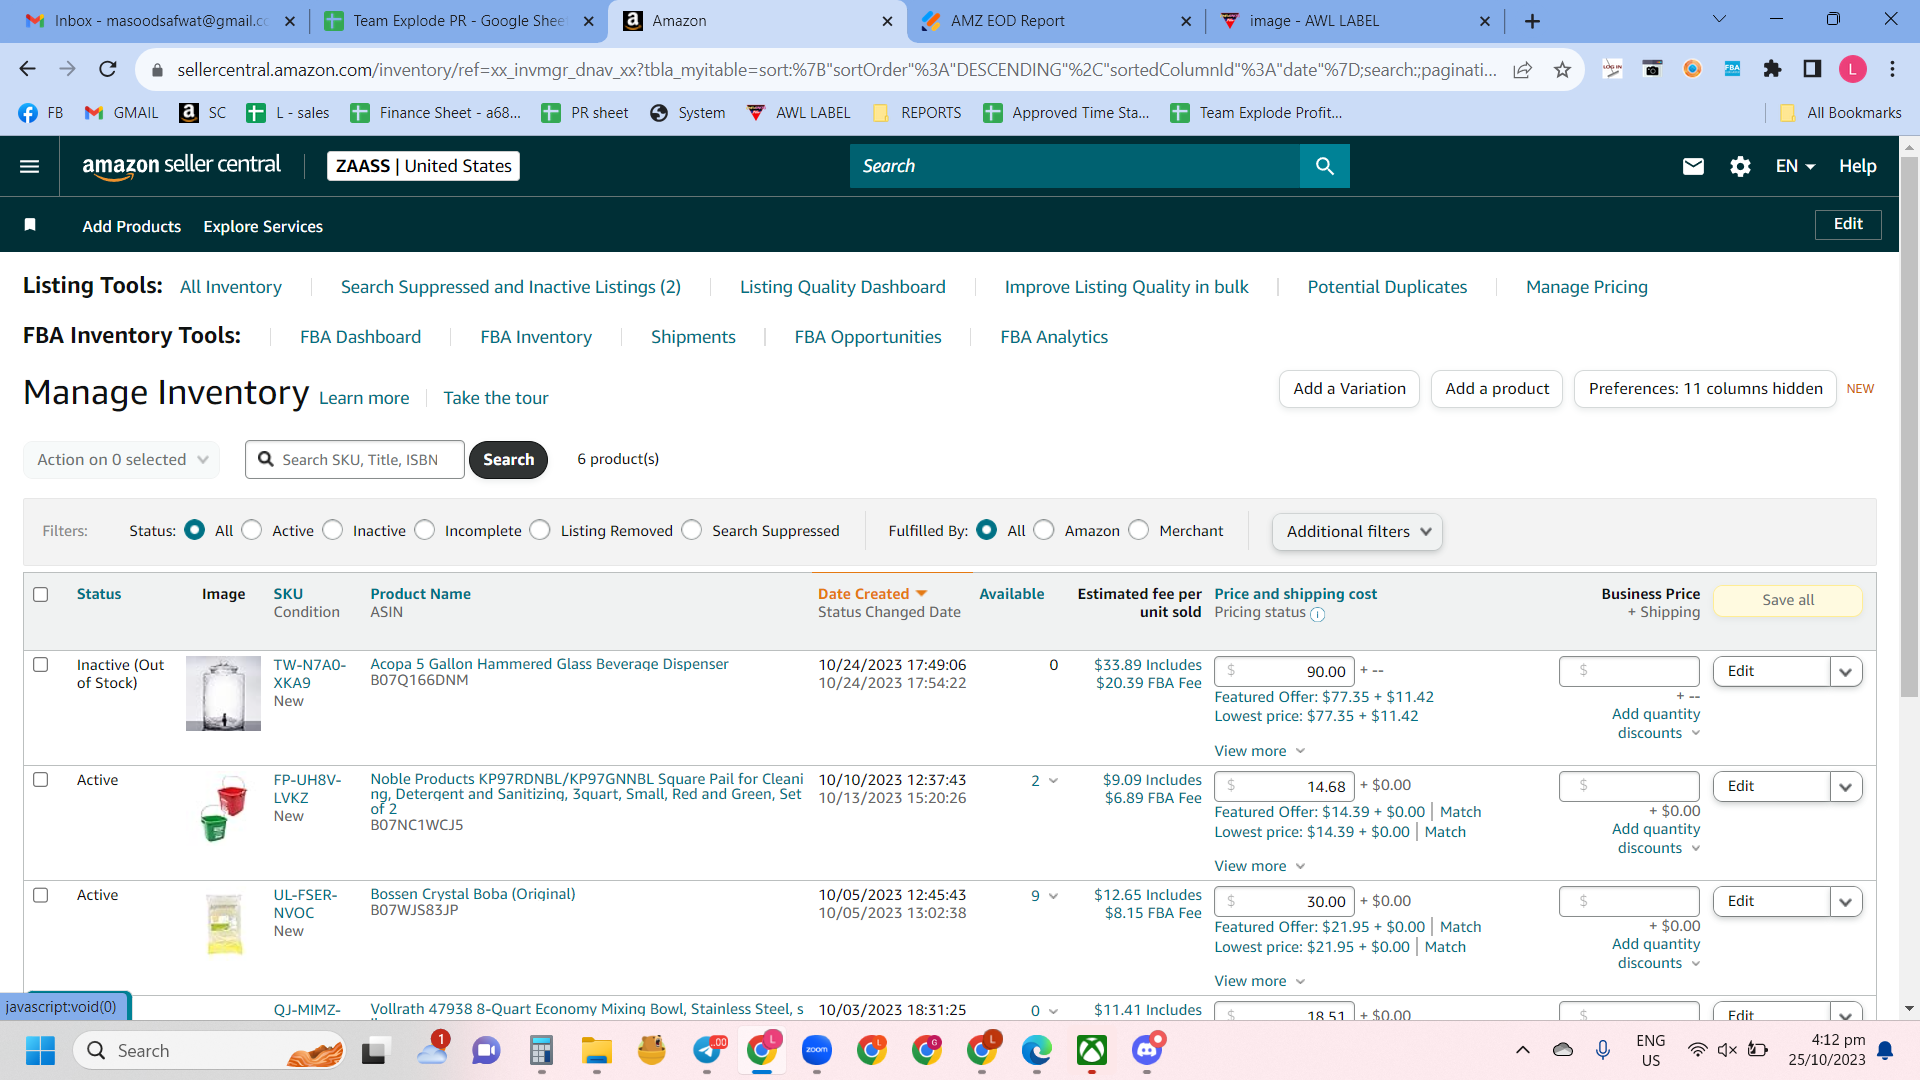Image resolution: width=1920 pixels, height=1080 pixels.
Task: Open the Chrome profile avatar L
Action: tap(1853, 69)
